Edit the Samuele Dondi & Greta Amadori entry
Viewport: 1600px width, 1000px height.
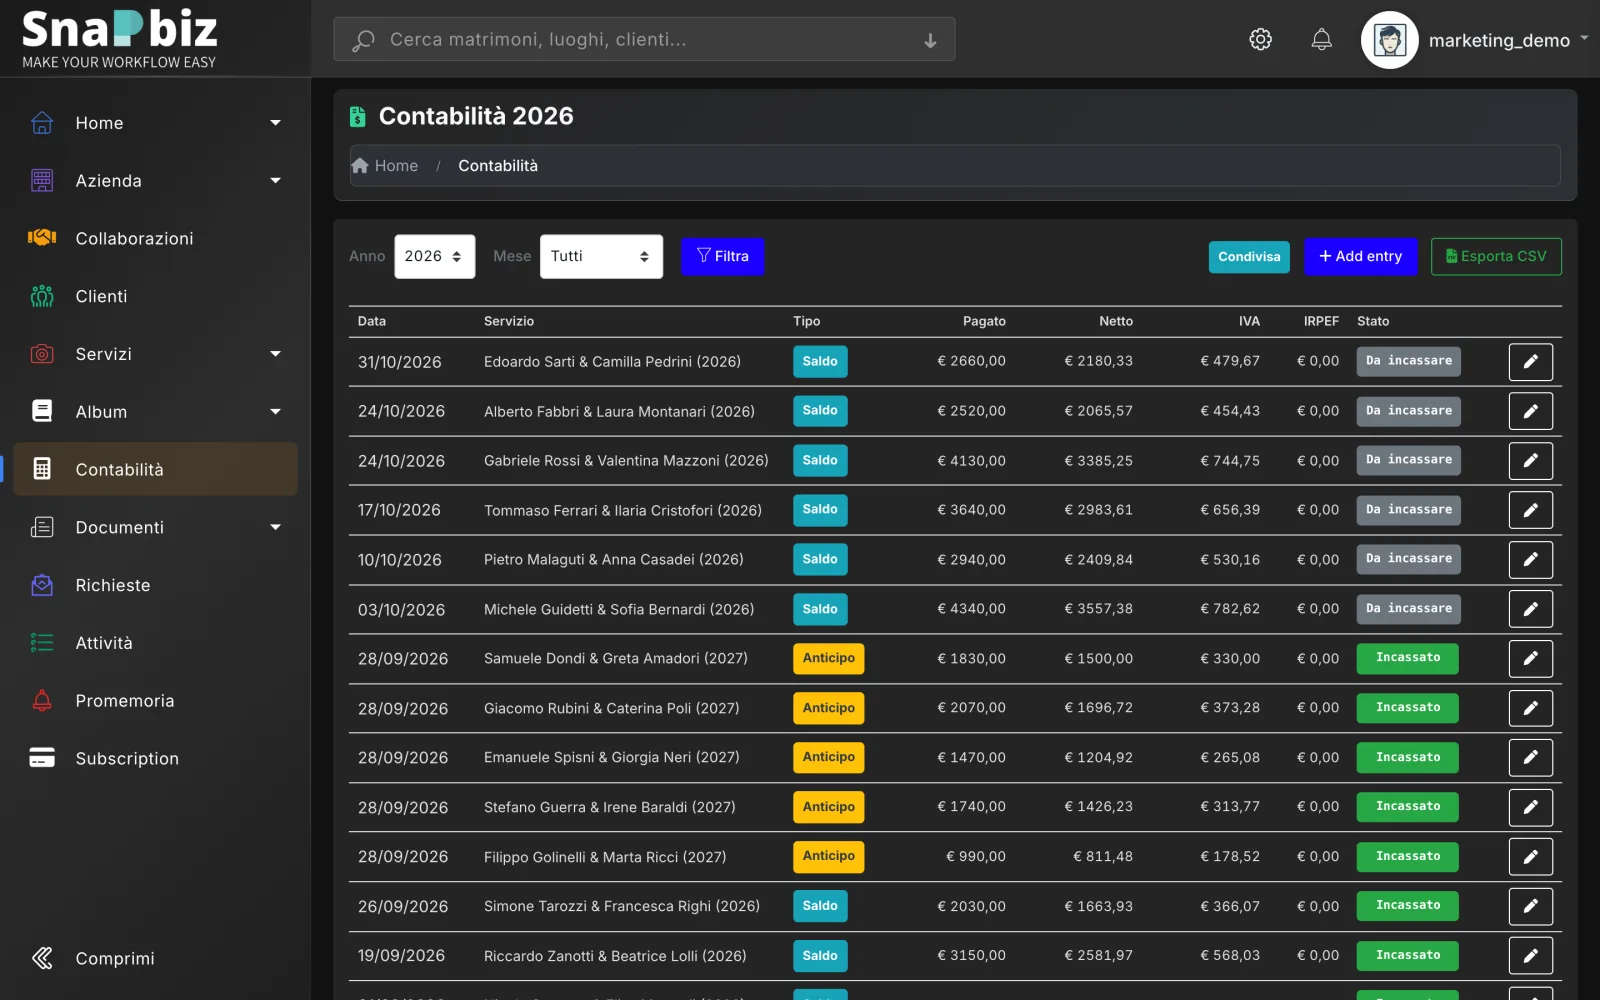(x=1530, y=659)
